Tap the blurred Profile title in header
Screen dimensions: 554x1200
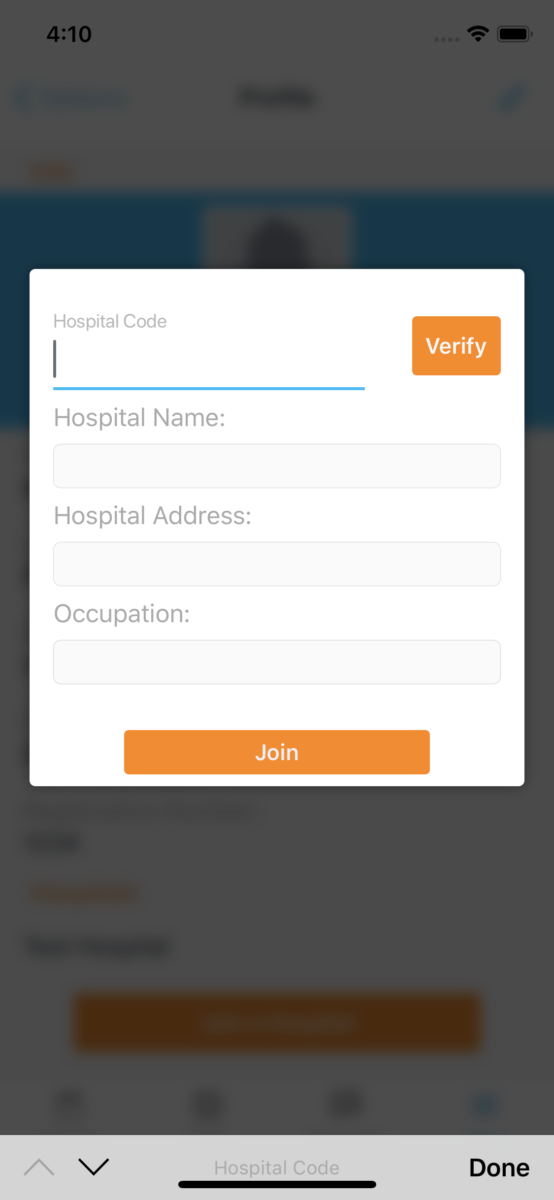[277, 98]
